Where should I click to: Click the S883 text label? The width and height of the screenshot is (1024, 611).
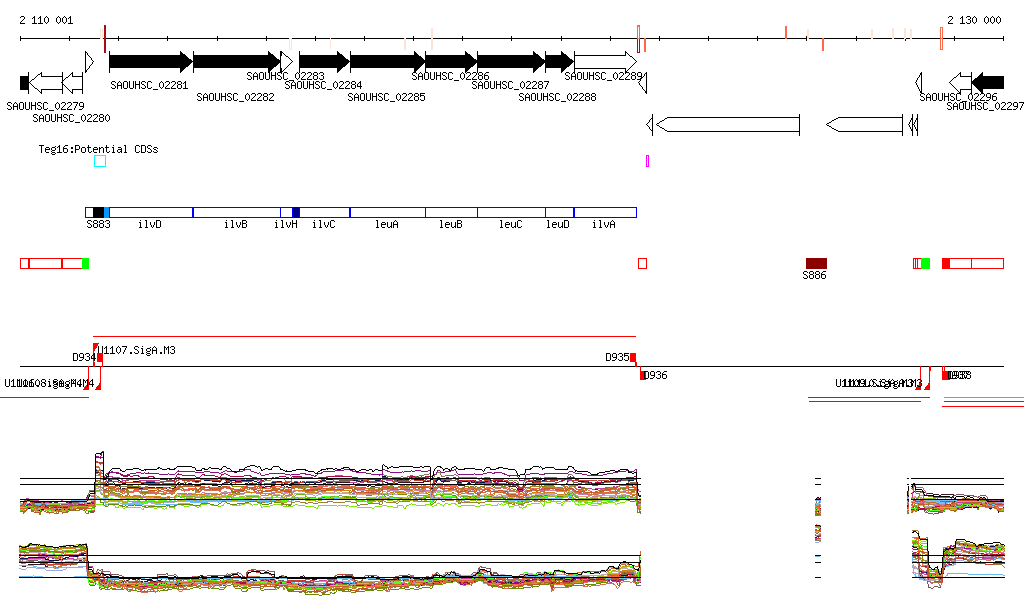point(99,224)
